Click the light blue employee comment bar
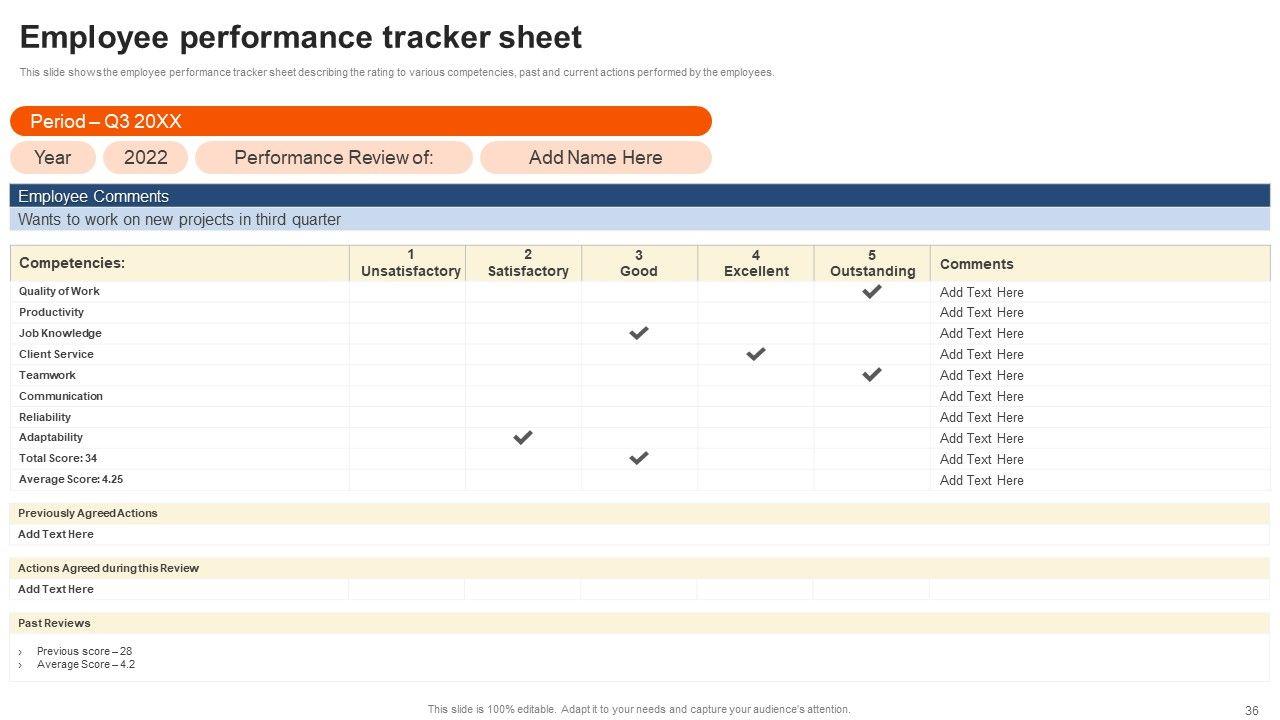This screenshot has height=720, width=1280. (640, 220)
